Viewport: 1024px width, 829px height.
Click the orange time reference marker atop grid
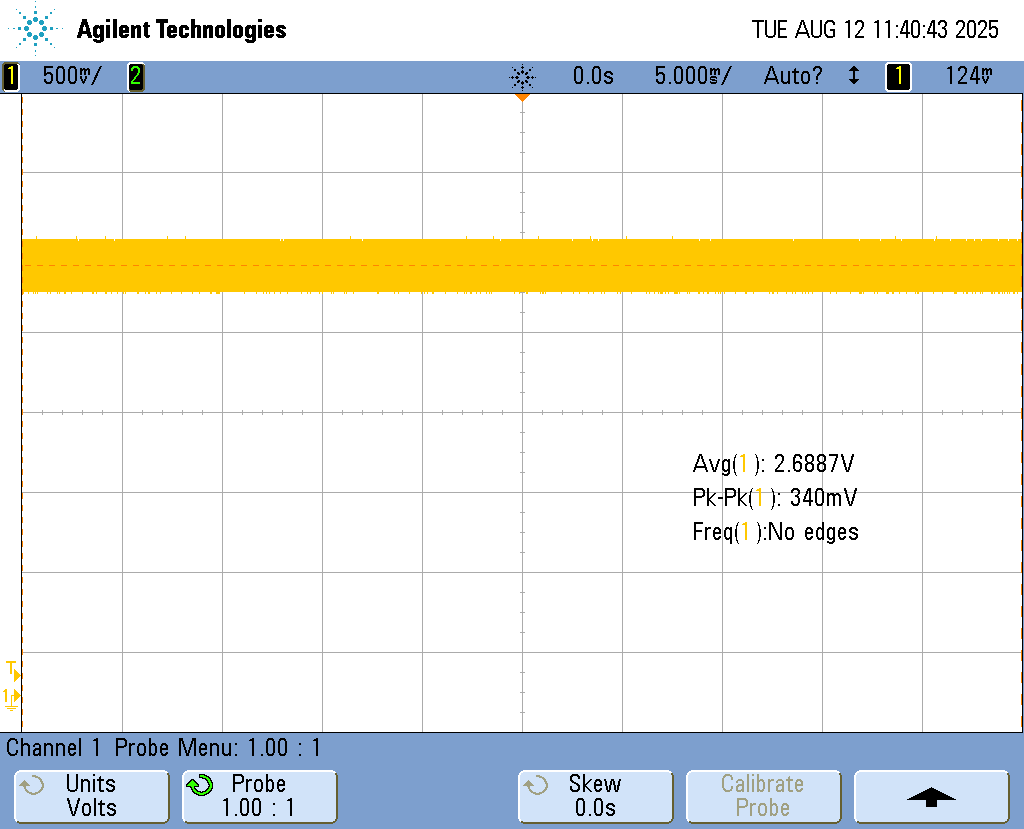pyautogui.click(x=521, y=98)
